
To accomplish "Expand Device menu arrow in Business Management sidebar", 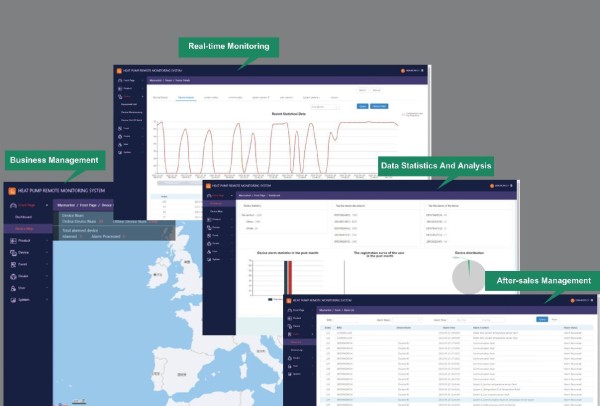I will 47,253.
